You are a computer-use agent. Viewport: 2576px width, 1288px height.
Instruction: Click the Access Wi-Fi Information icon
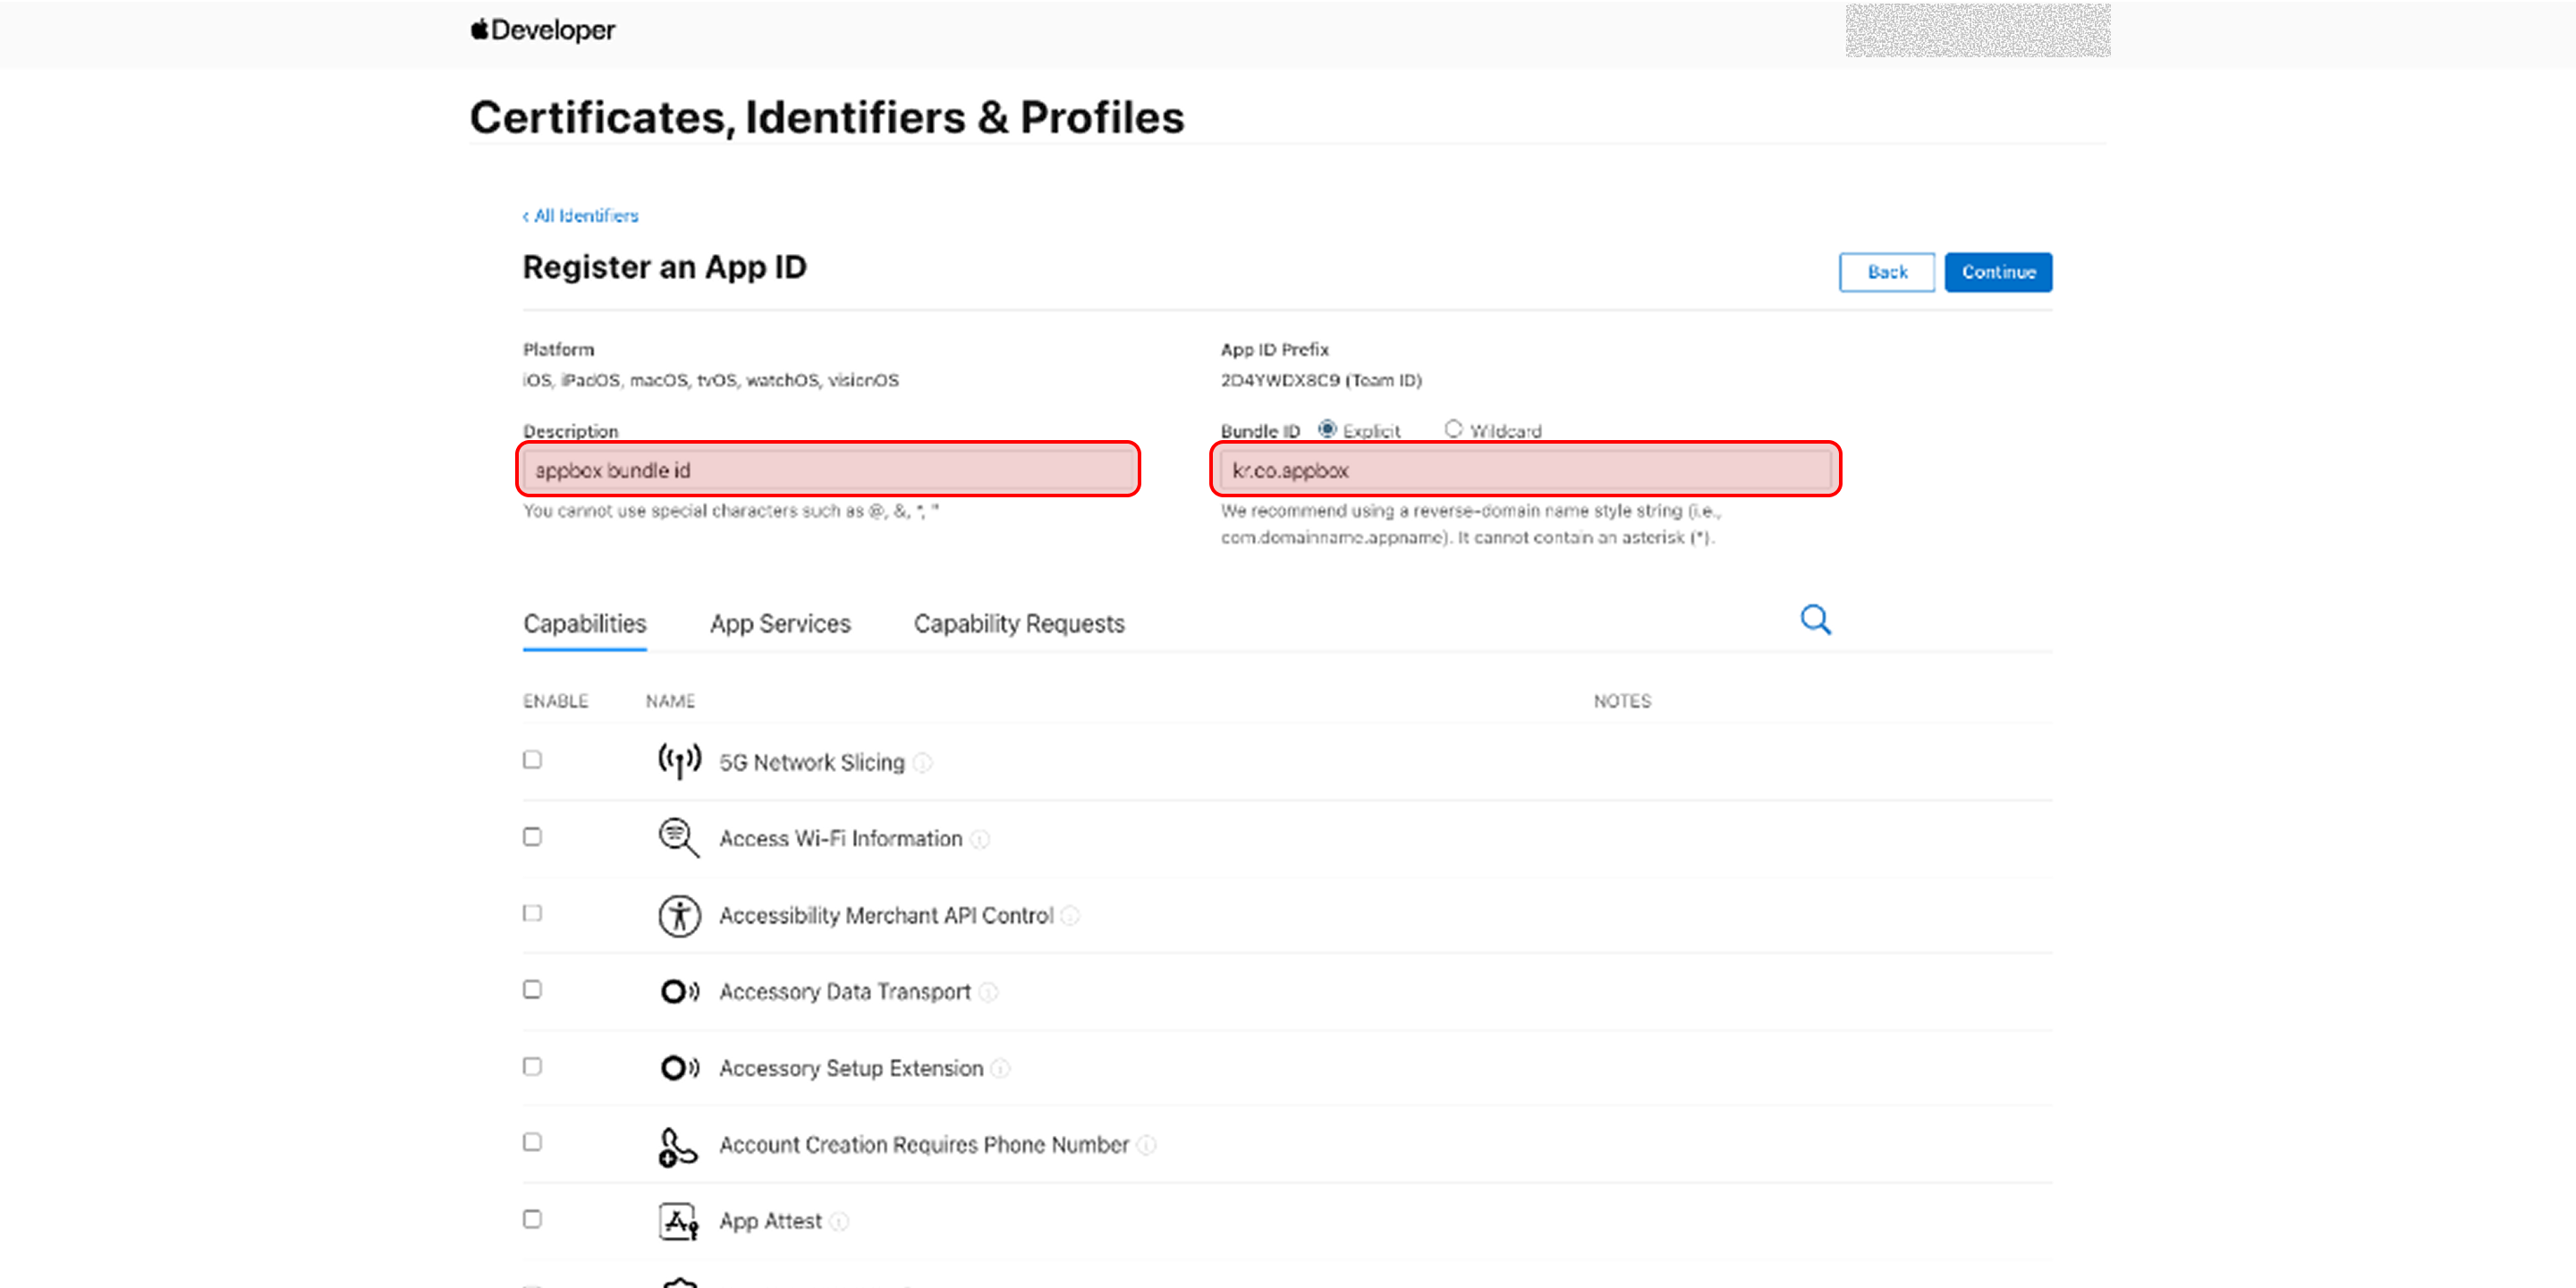tap(679, 838)
